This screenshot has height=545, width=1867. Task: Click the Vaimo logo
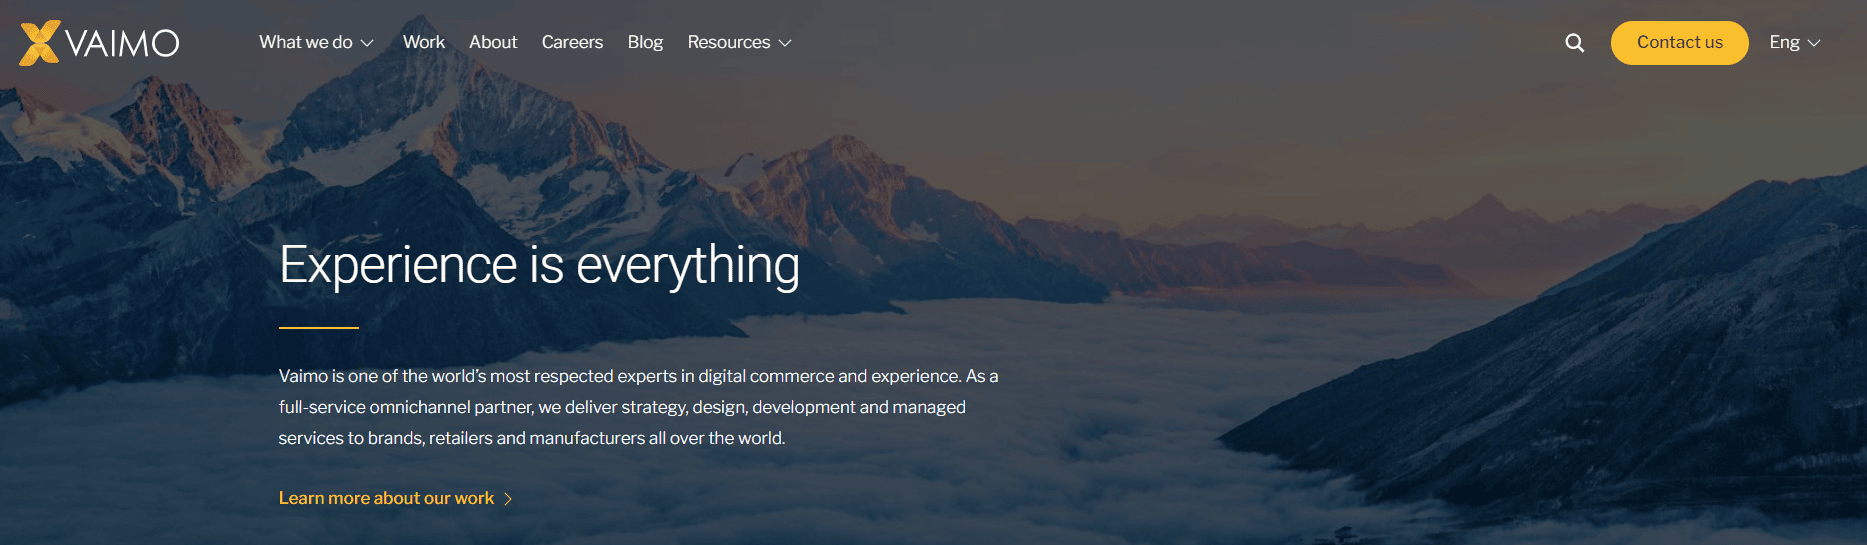(x=99, y=43)
